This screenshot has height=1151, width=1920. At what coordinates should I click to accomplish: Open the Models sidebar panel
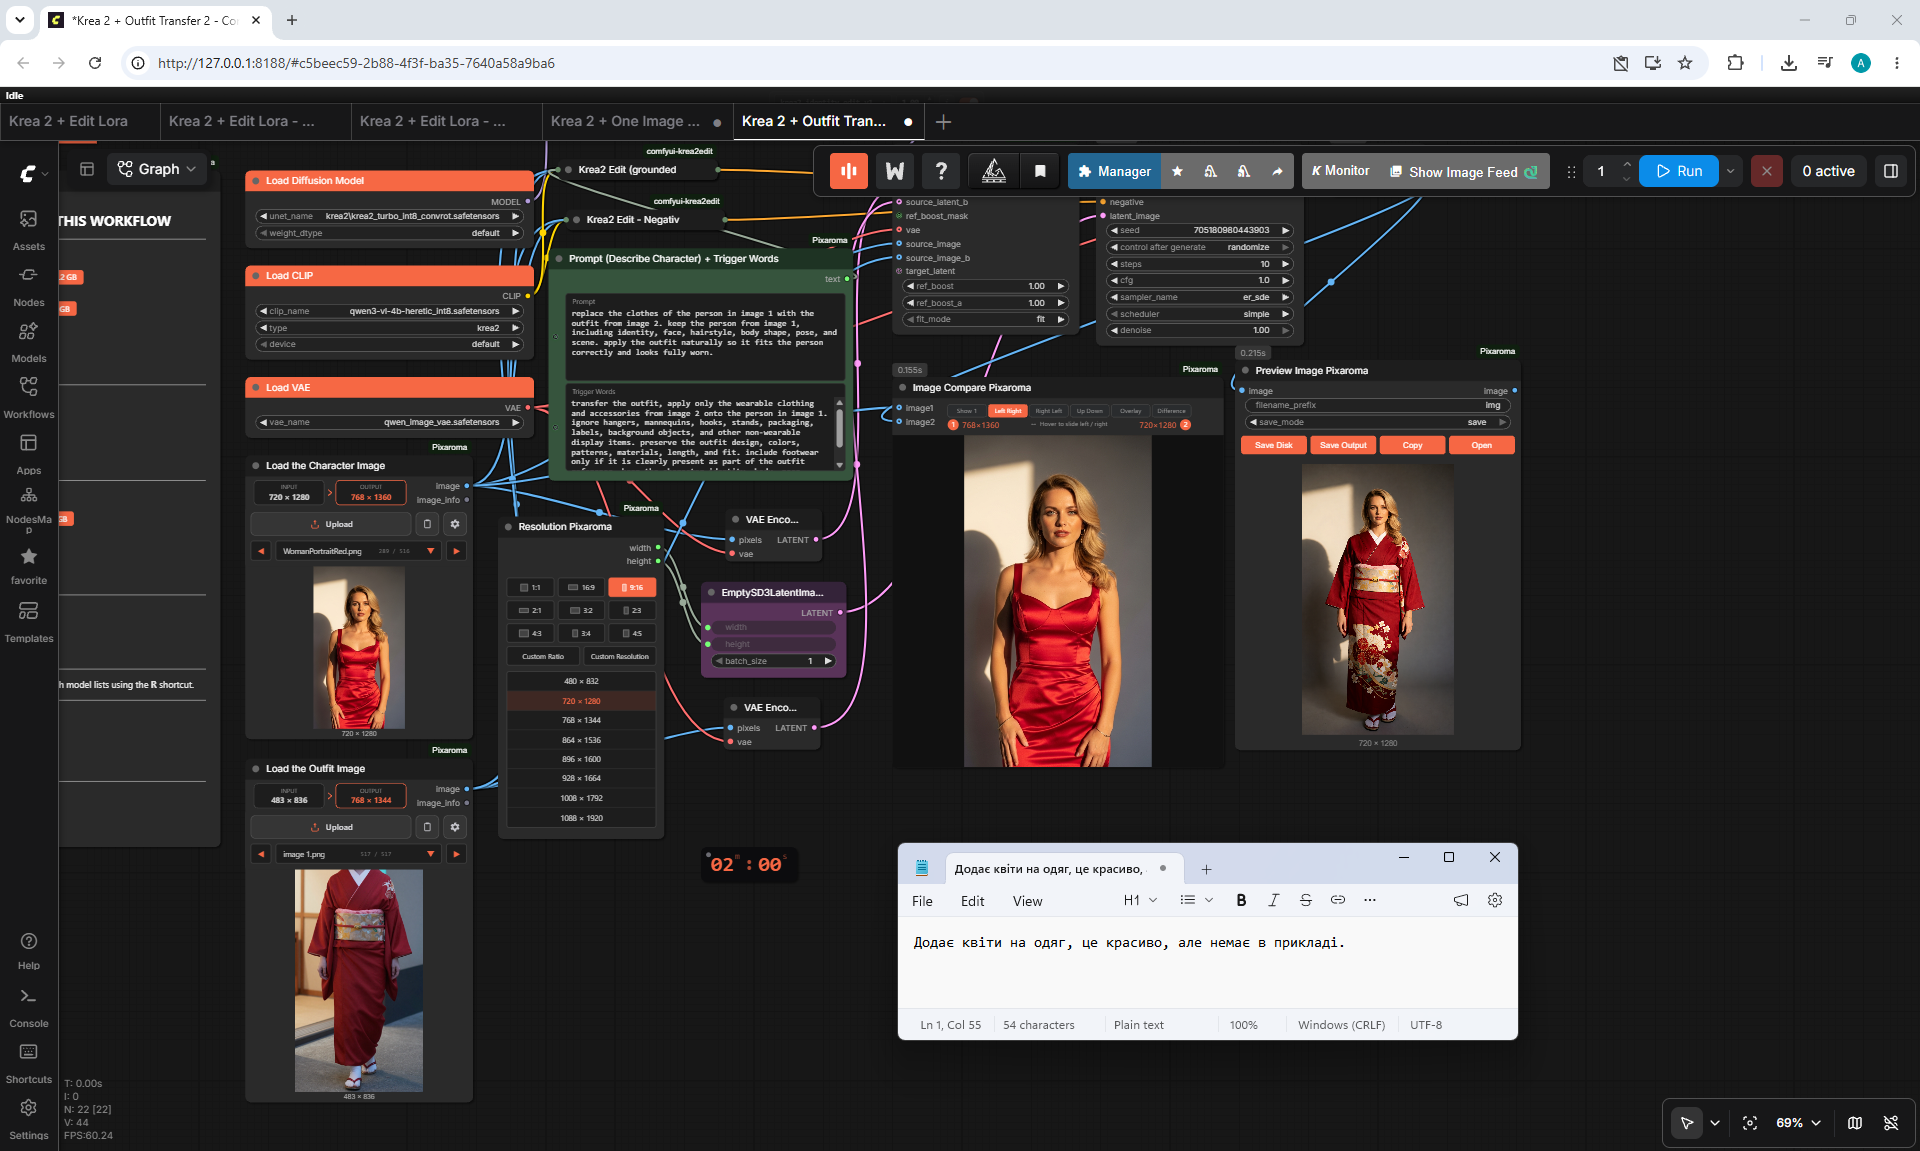[29, 341]
